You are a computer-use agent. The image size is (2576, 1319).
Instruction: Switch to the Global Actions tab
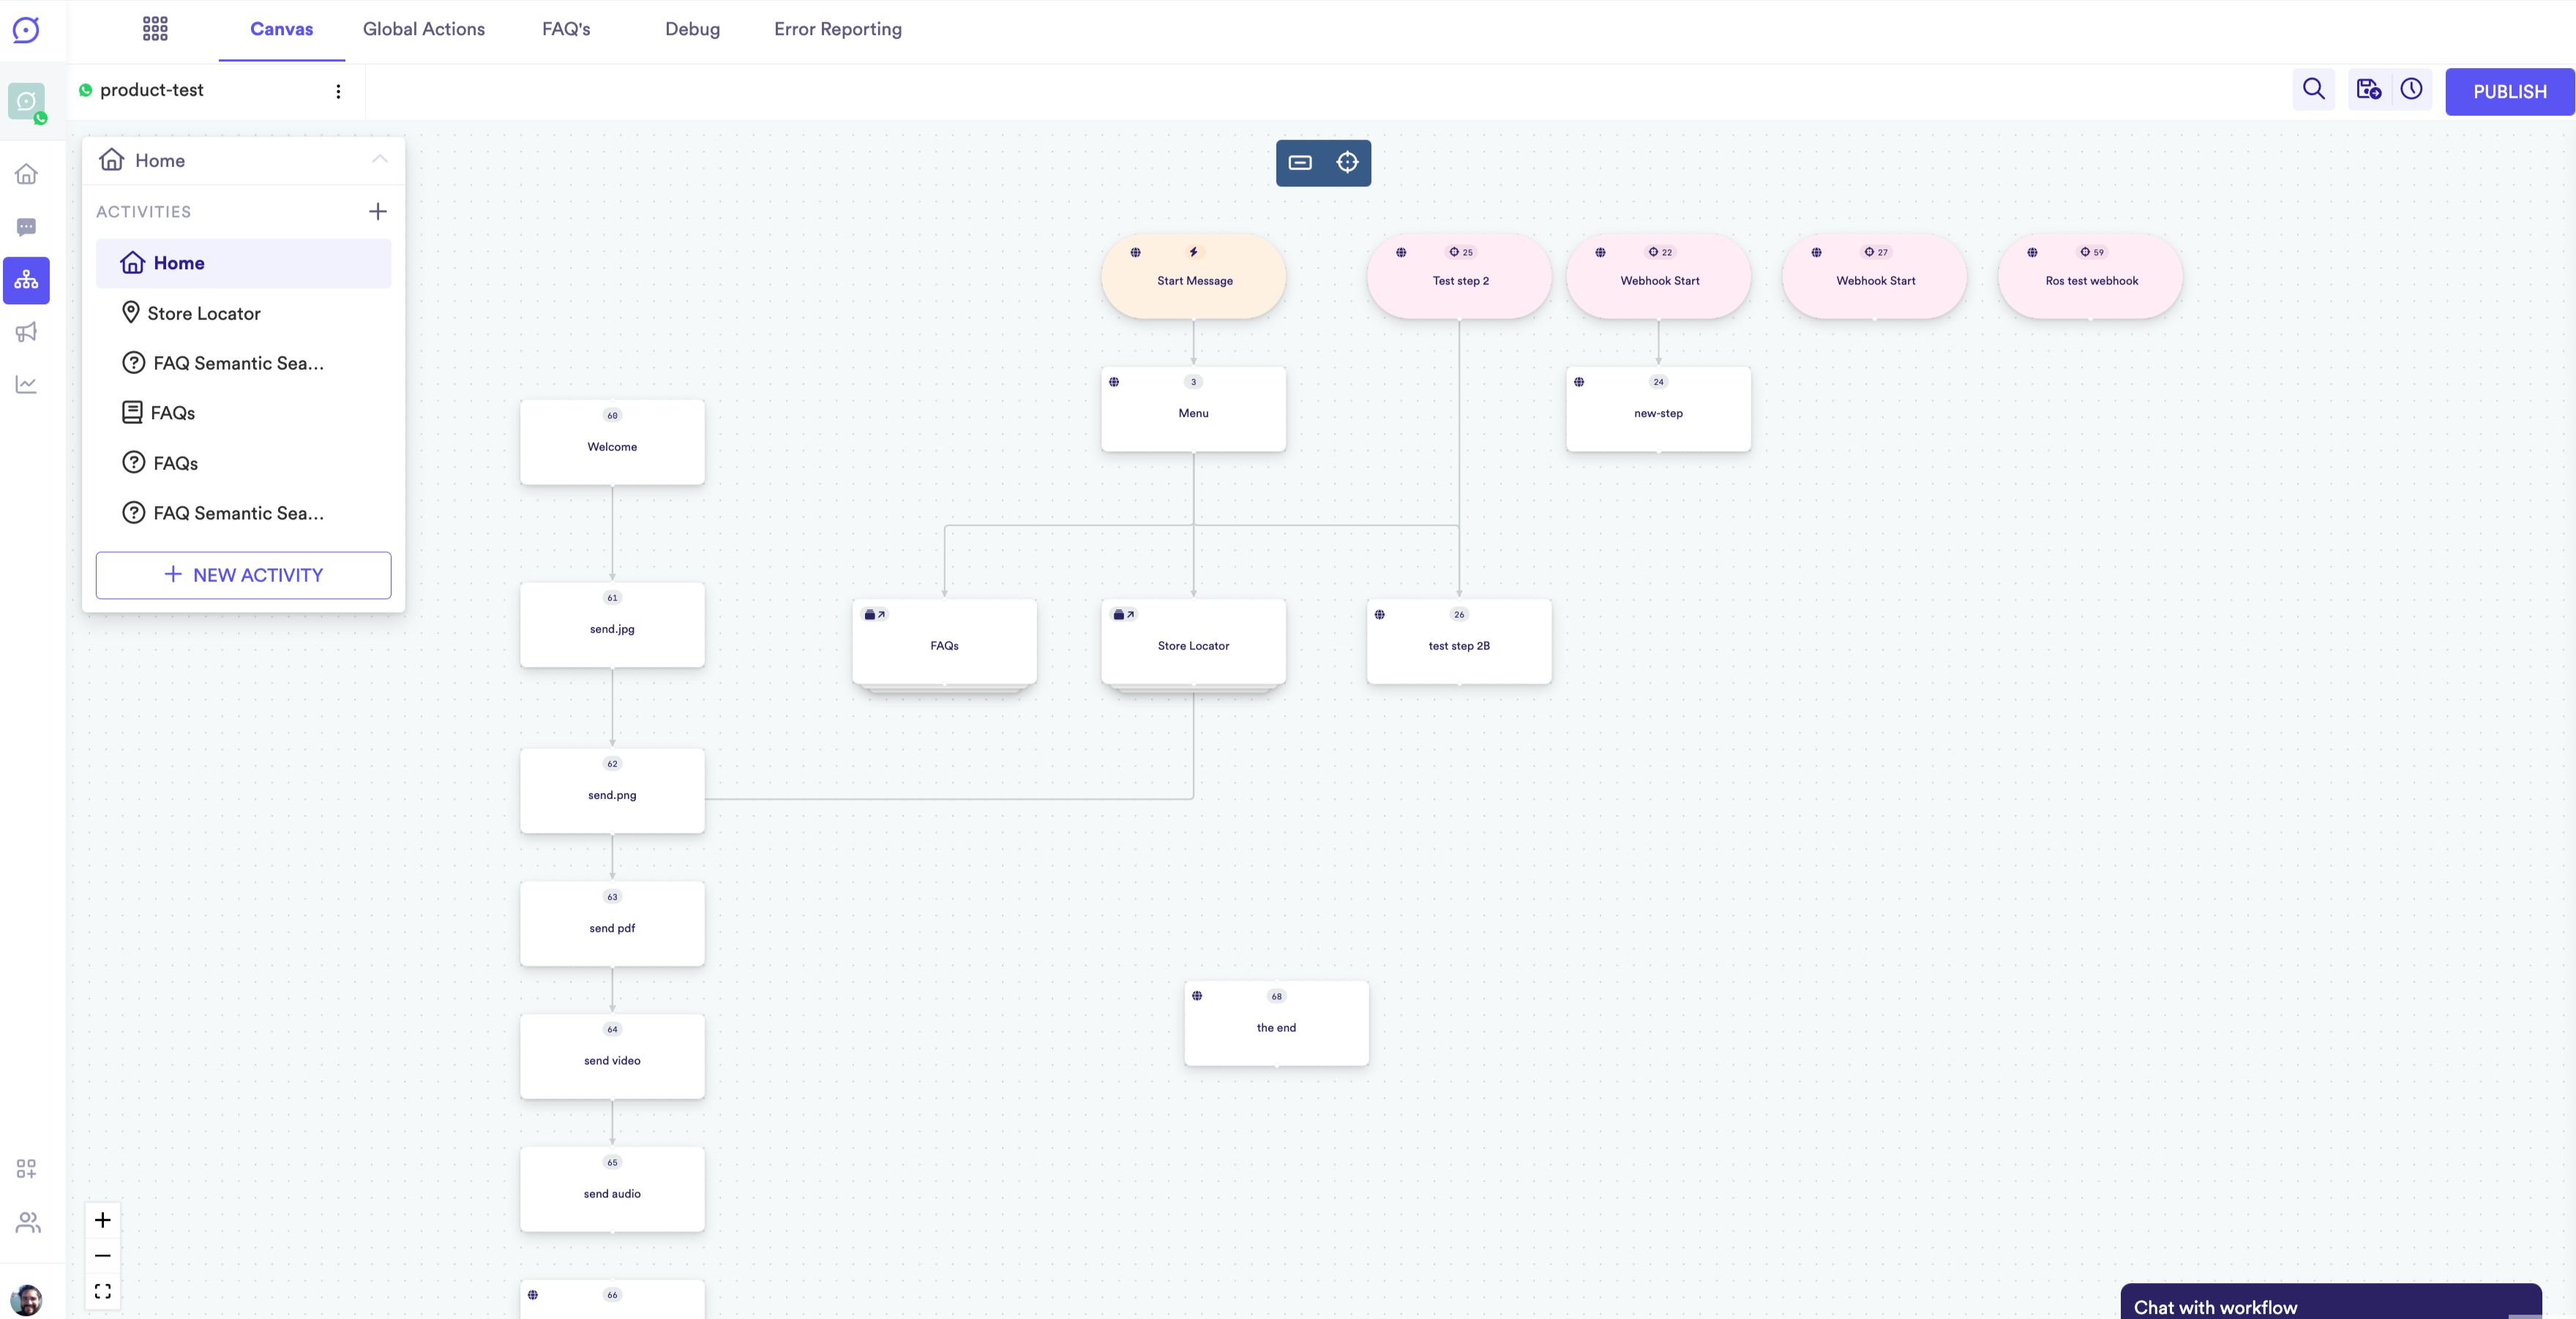click(423, 29)
